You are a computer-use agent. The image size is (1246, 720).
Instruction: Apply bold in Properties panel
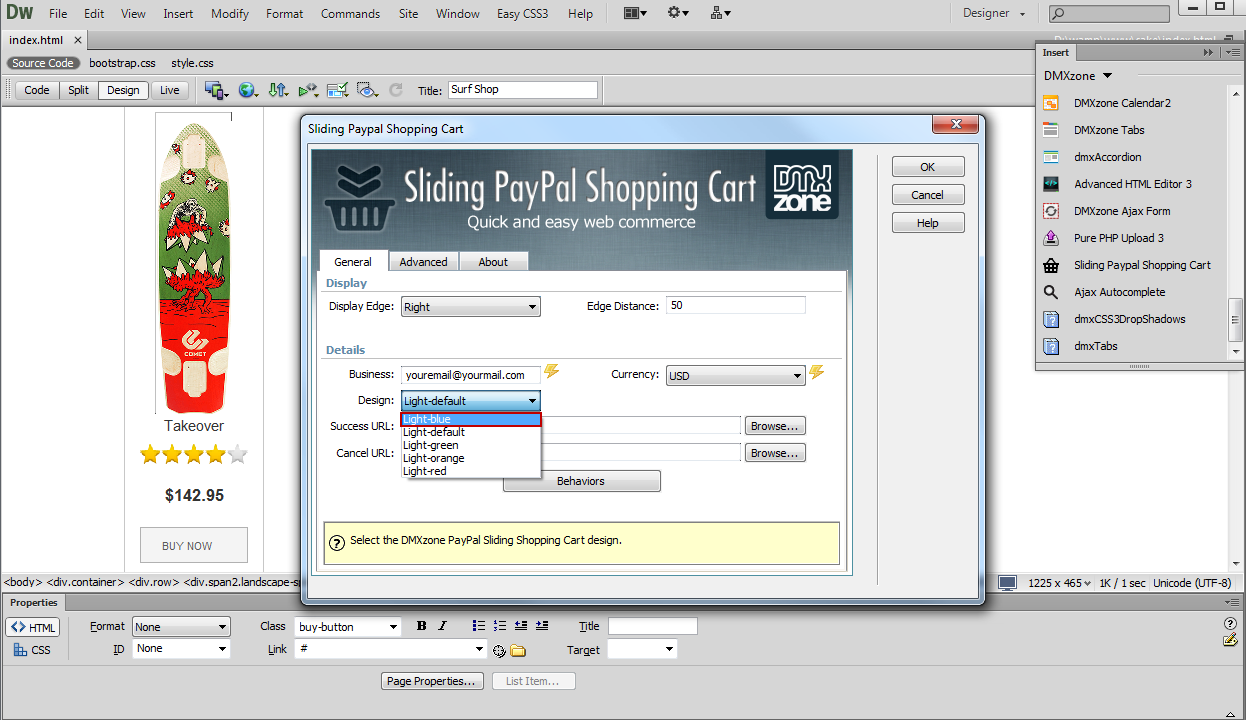click(x=421, y=626)
